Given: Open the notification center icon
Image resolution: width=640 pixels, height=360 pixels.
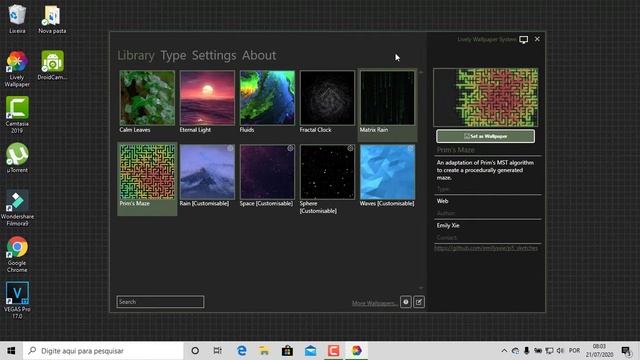Looking at the screenshot, I should [x=626, y=351].
